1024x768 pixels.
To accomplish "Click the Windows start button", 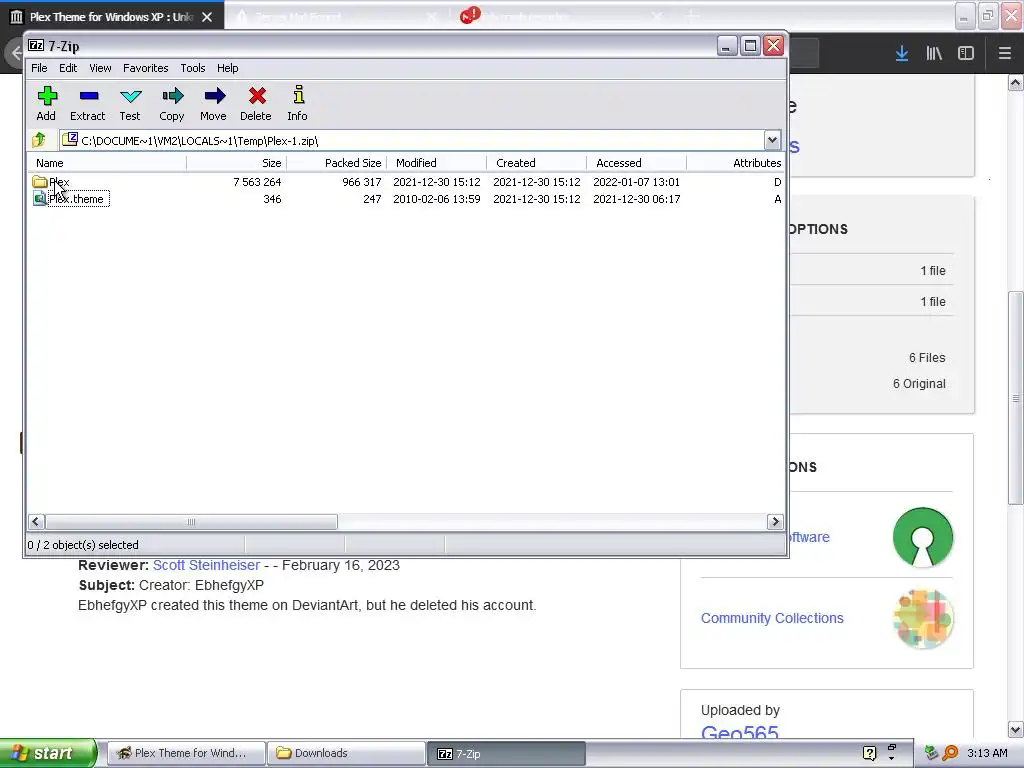I will 48,753.
